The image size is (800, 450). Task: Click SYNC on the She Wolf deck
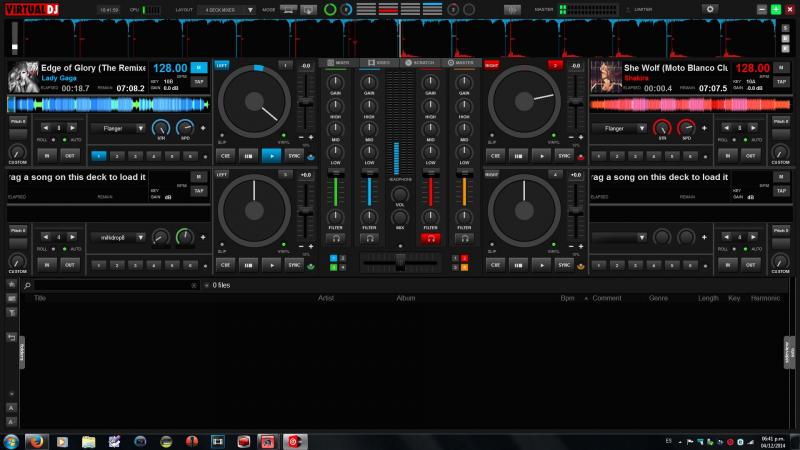coord(564,156)
